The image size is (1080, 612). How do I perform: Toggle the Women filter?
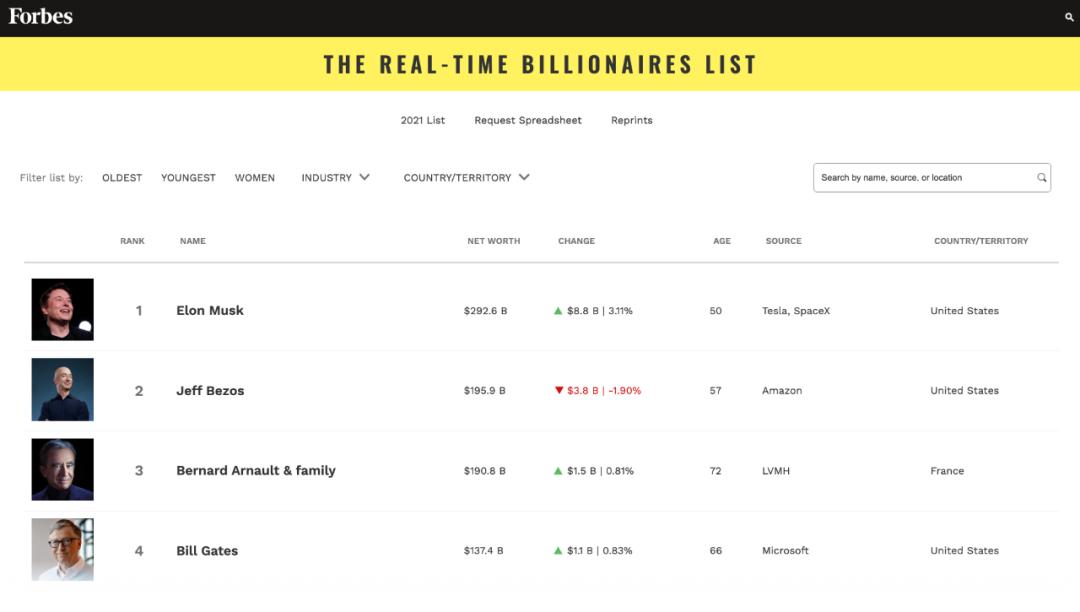coord(255,178)
